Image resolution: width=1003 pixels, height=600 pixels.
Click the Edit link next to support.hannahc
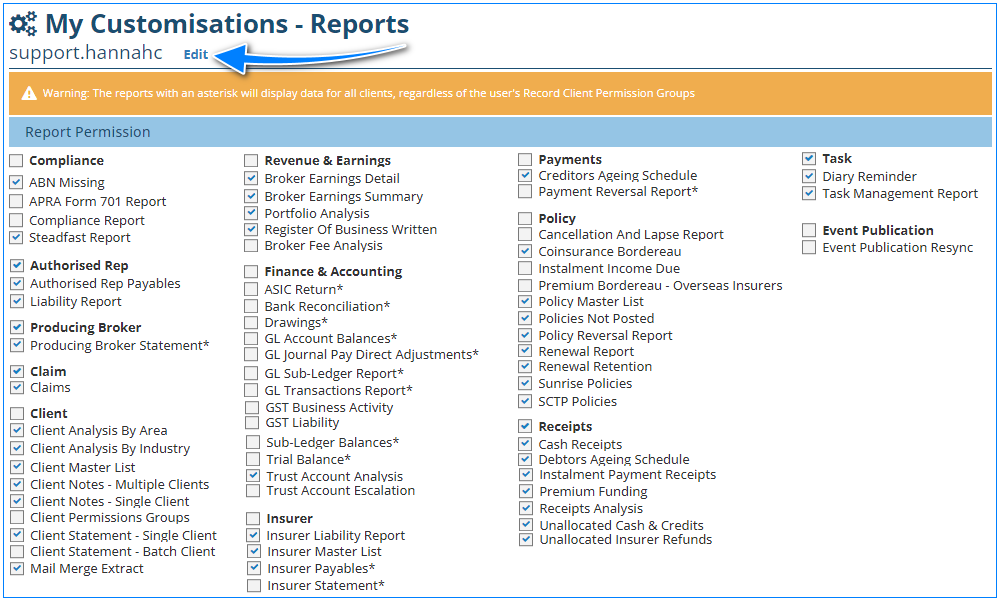[x=196, y=55]
